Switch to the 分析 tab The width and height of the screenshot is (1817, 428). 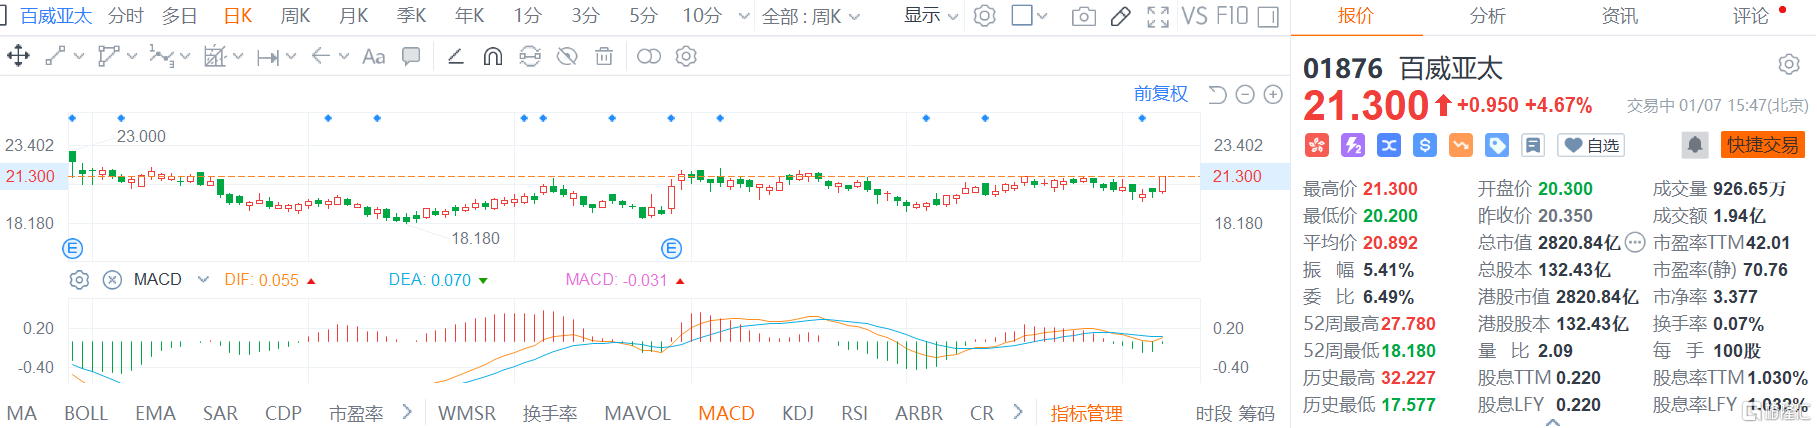pyautogui.click(x=1487, y=16)
